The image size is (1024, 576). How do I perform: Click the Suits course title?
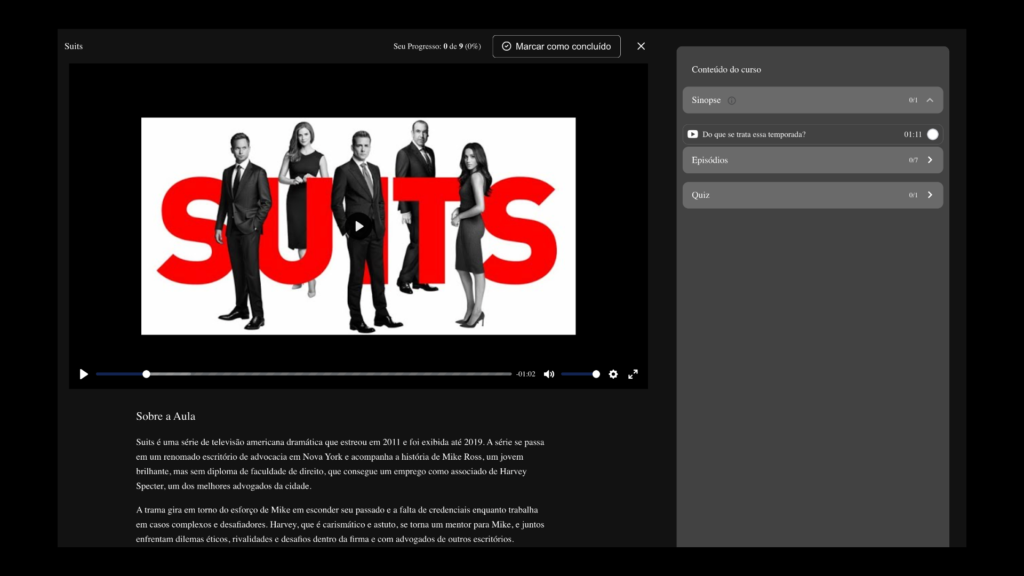[72, 46]
